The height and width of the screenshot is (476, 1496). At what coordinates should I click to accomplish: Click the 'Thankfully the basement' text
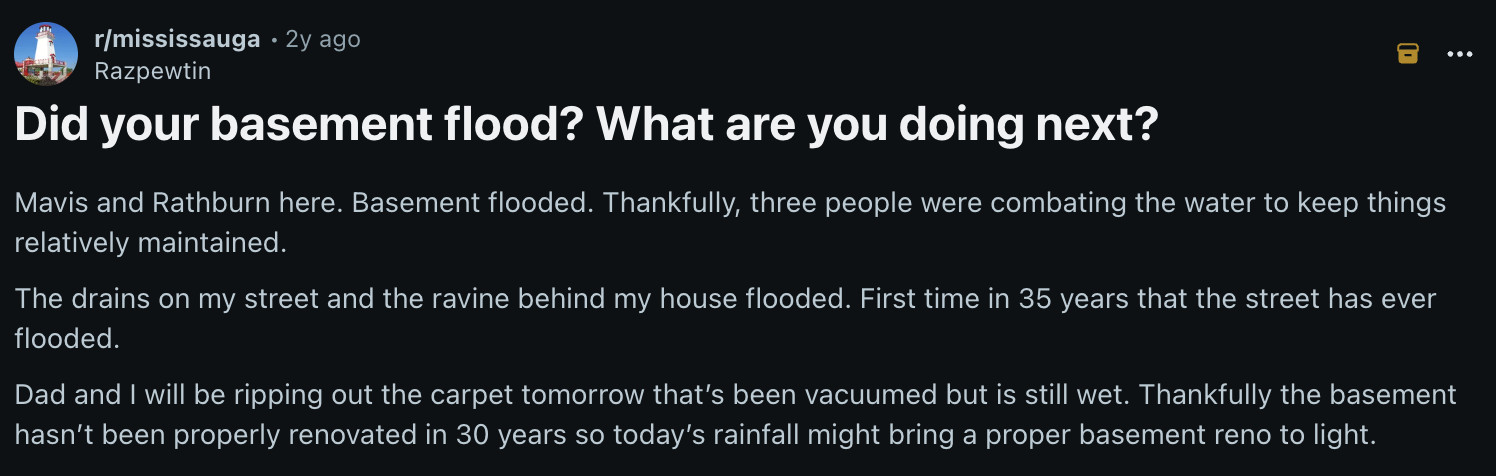tap(1297, 394)
